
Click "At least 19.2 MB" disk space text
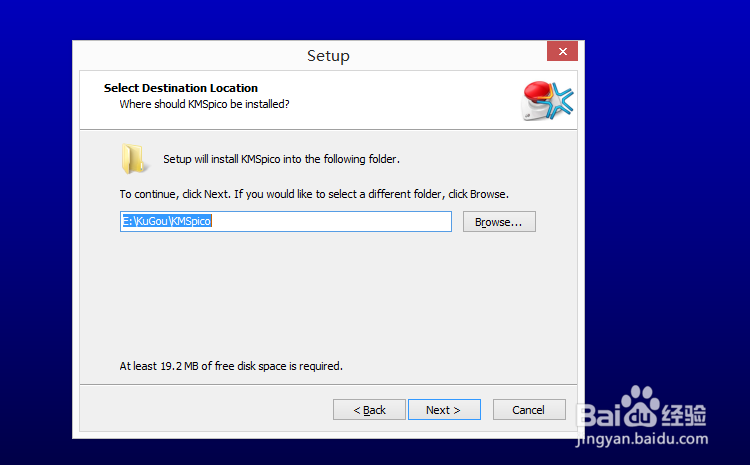coord(231,366)
